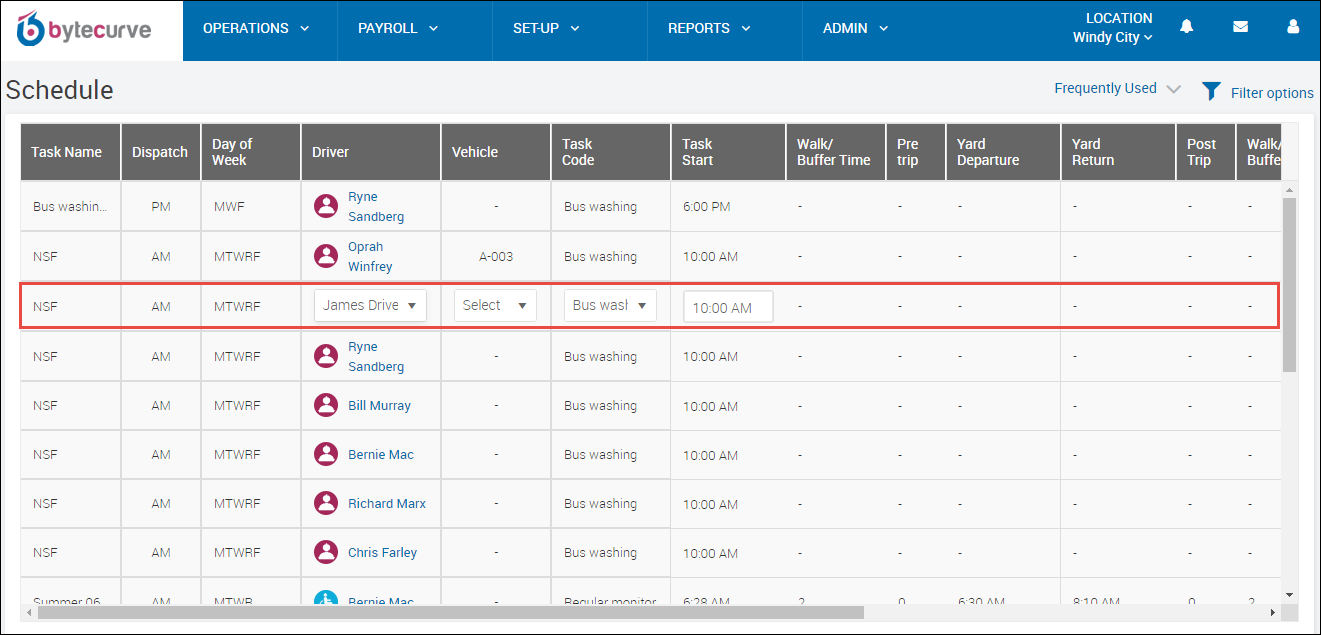Click the Dispatch column header

click(161, 152)
